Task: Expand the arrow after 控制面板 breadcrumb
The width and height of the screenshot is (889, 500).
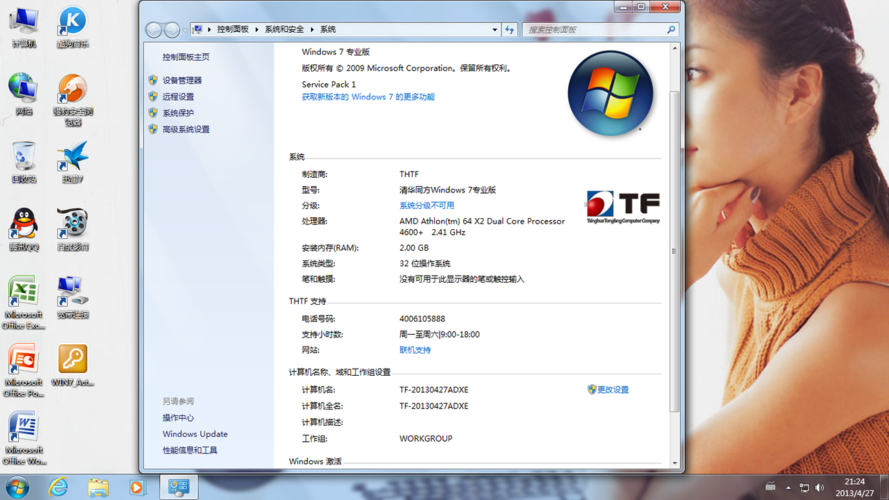Action: coord(257,29)
